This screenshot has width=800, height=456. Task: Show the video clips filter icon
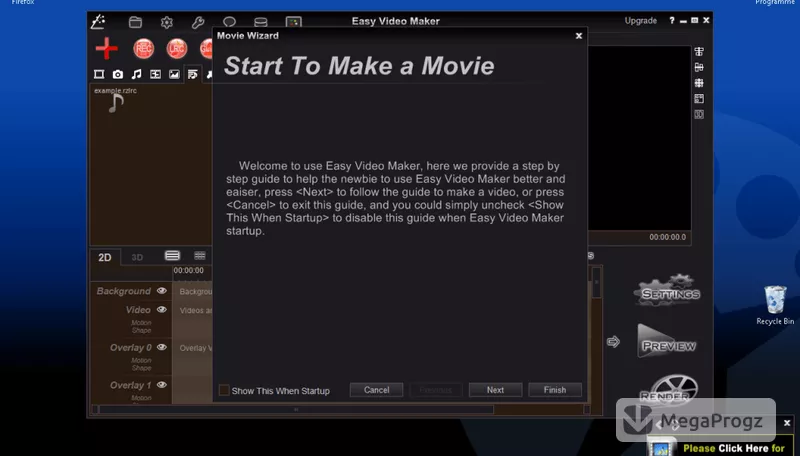coord(99,74)
